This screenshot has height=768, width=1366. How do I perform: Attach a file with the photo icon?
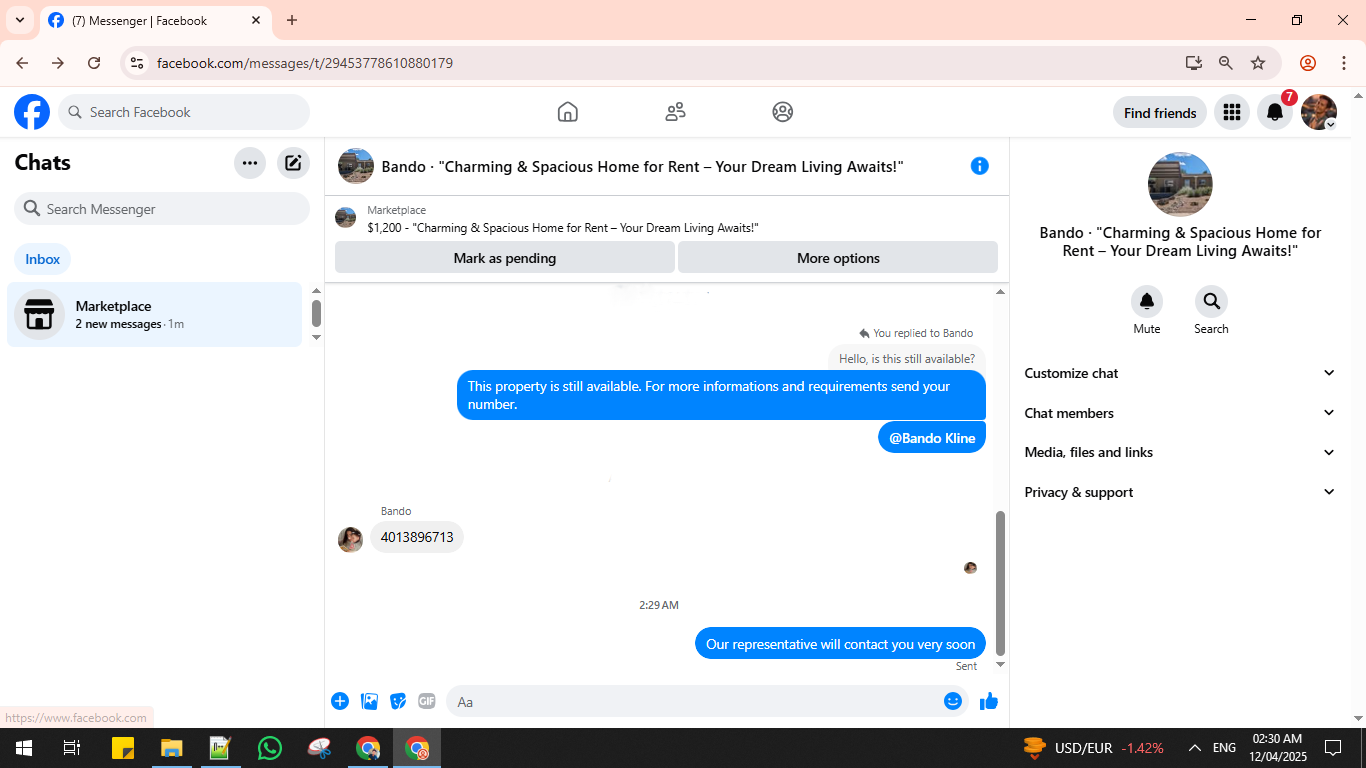coord(369,701)
